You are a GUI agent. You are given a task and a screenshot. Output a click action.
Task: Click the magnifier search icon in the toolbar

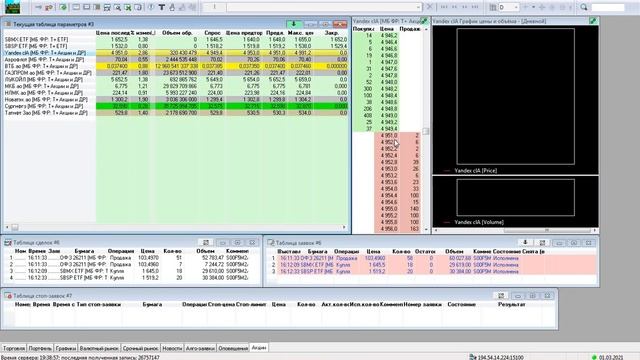pos(584,7)
